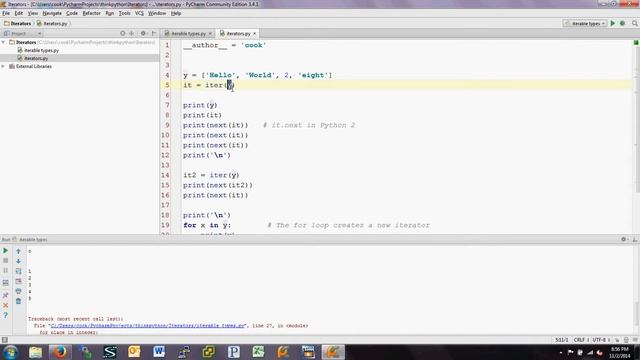Screen dimensions: 640x360
Task: Expand External Libraries tree node
Action: click(4, 66)
